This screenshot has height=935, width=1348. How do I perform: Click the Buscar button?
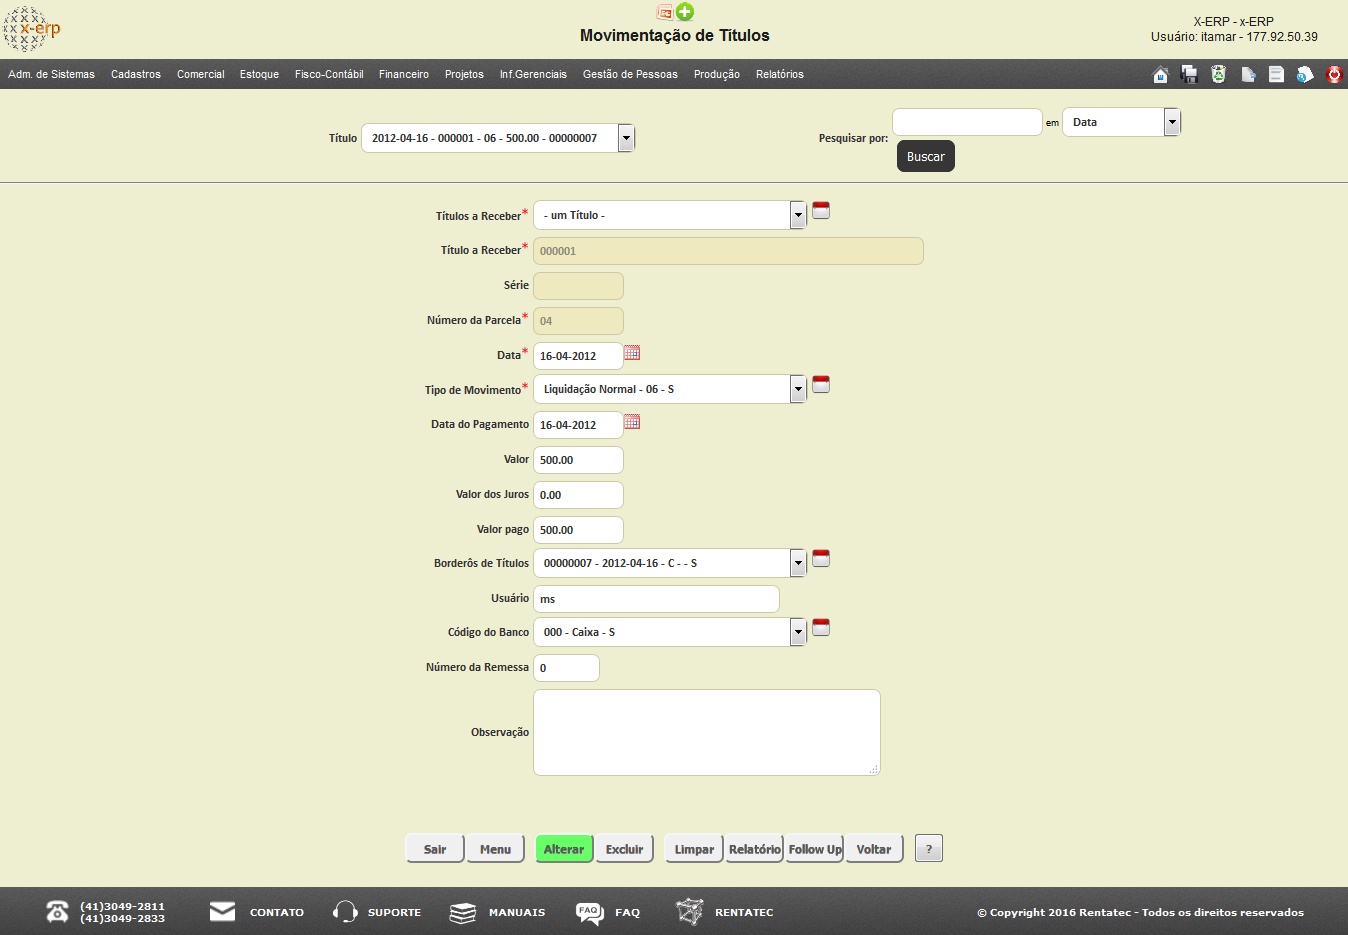[x=926, y=156]
